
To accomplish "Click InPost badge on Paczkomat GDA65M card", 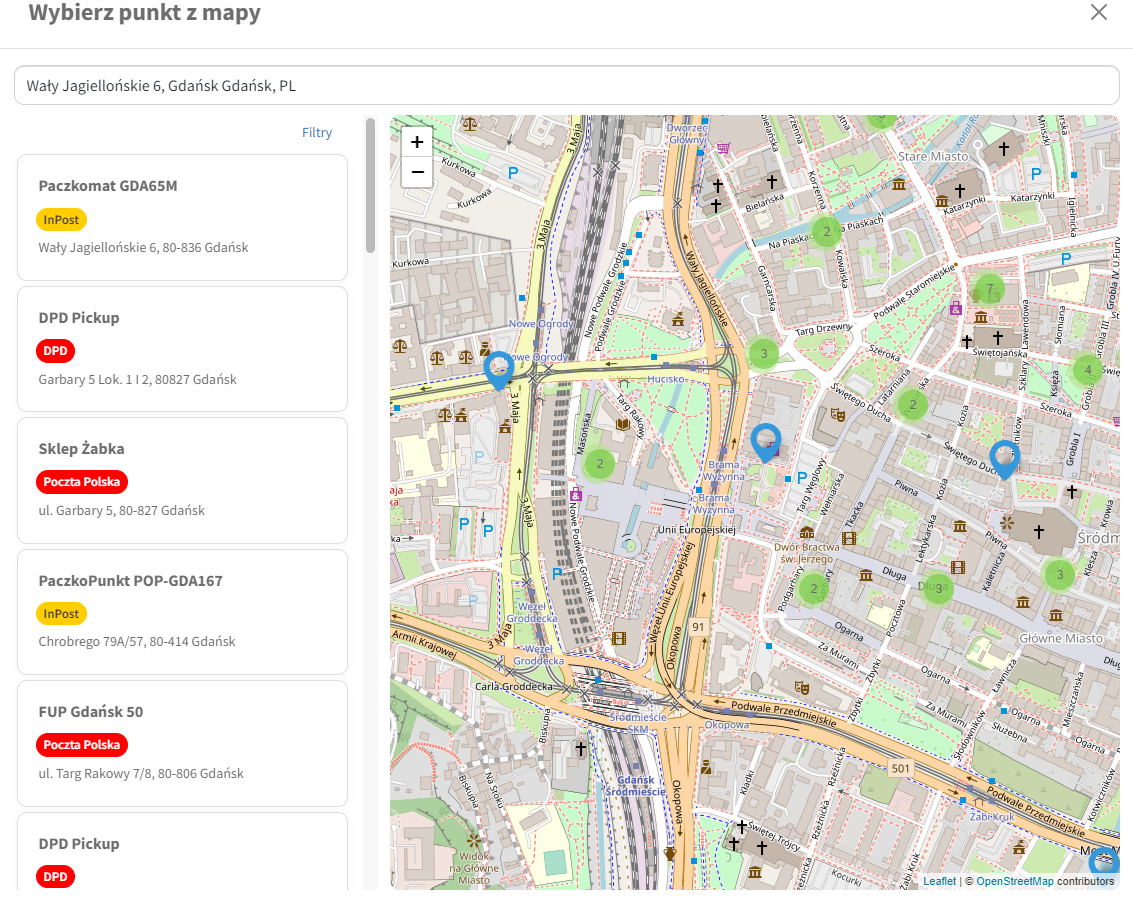I will [x=61, y=220].
